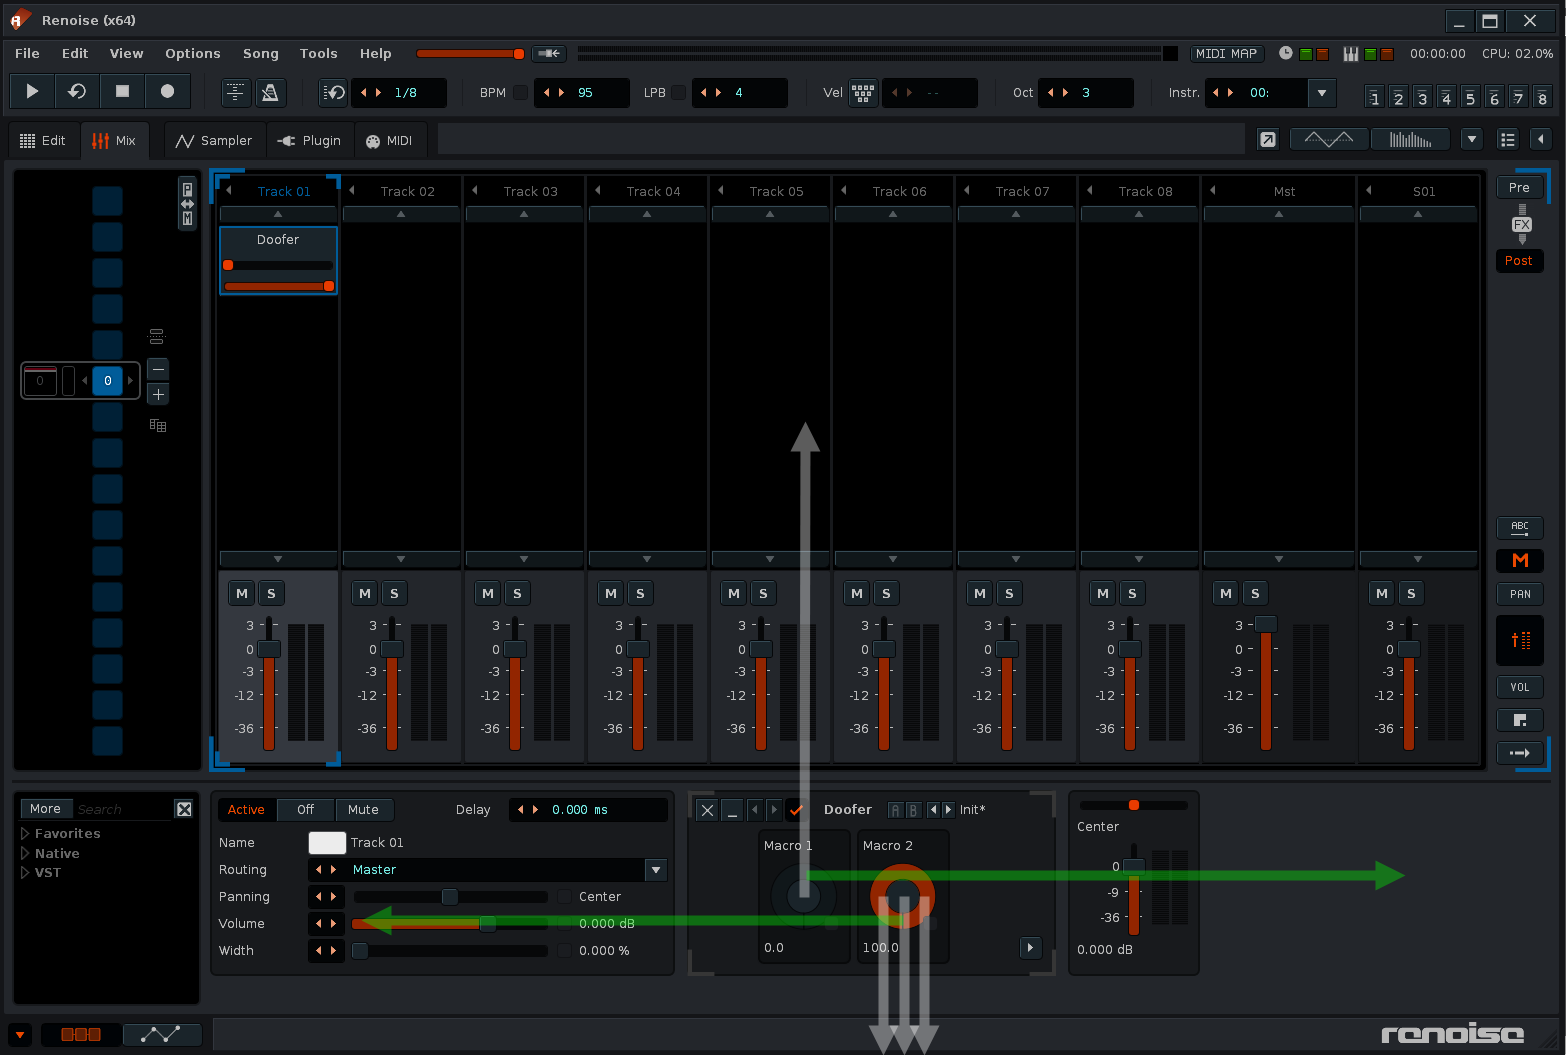Screen dimensions: 1566x1055
Task: Enable the record edit mode button
Action: tap(167, 92)
